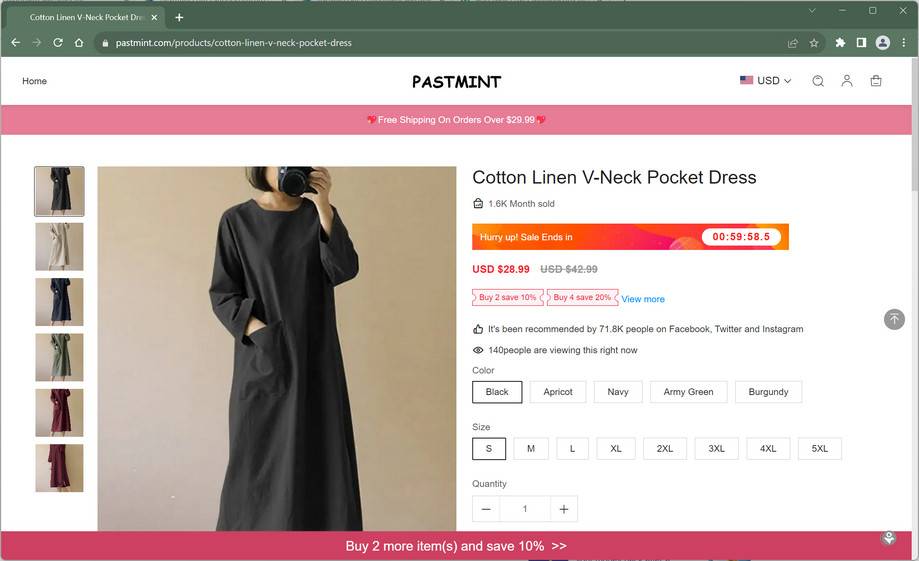Increase quantity with the plus button
This screenshot has height=561, width=919.
564,509
